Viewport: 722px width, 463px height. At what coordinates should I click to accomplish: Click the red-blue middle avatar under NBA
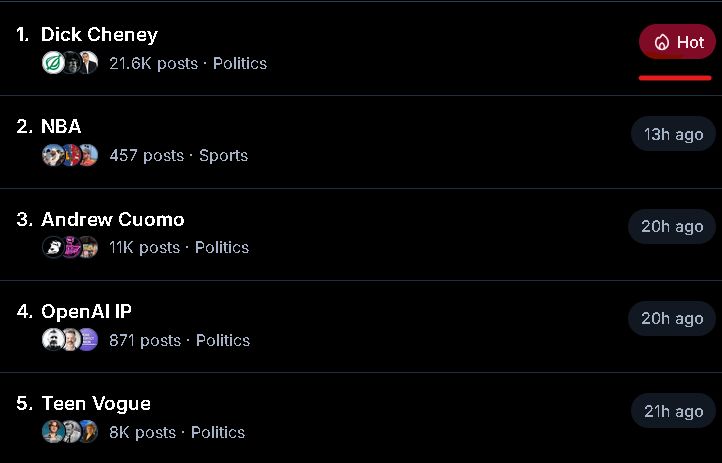coord(70,155)
